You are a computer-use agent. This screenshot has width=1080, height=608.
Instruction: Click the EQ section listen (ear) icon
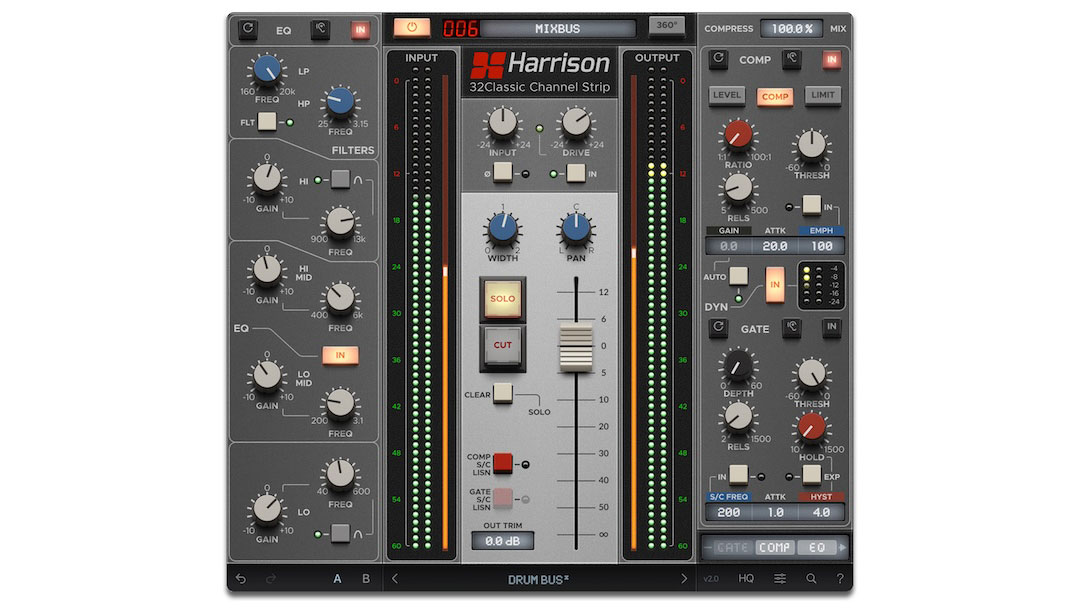coord(320,29)
